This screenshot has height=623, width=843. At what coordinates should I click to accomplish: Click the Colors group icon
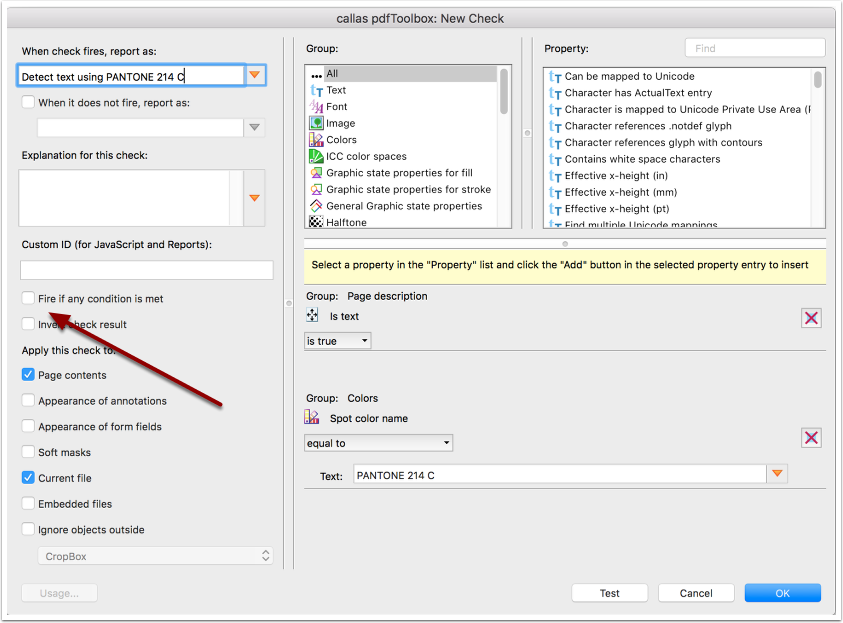click(x=316, y=140)
